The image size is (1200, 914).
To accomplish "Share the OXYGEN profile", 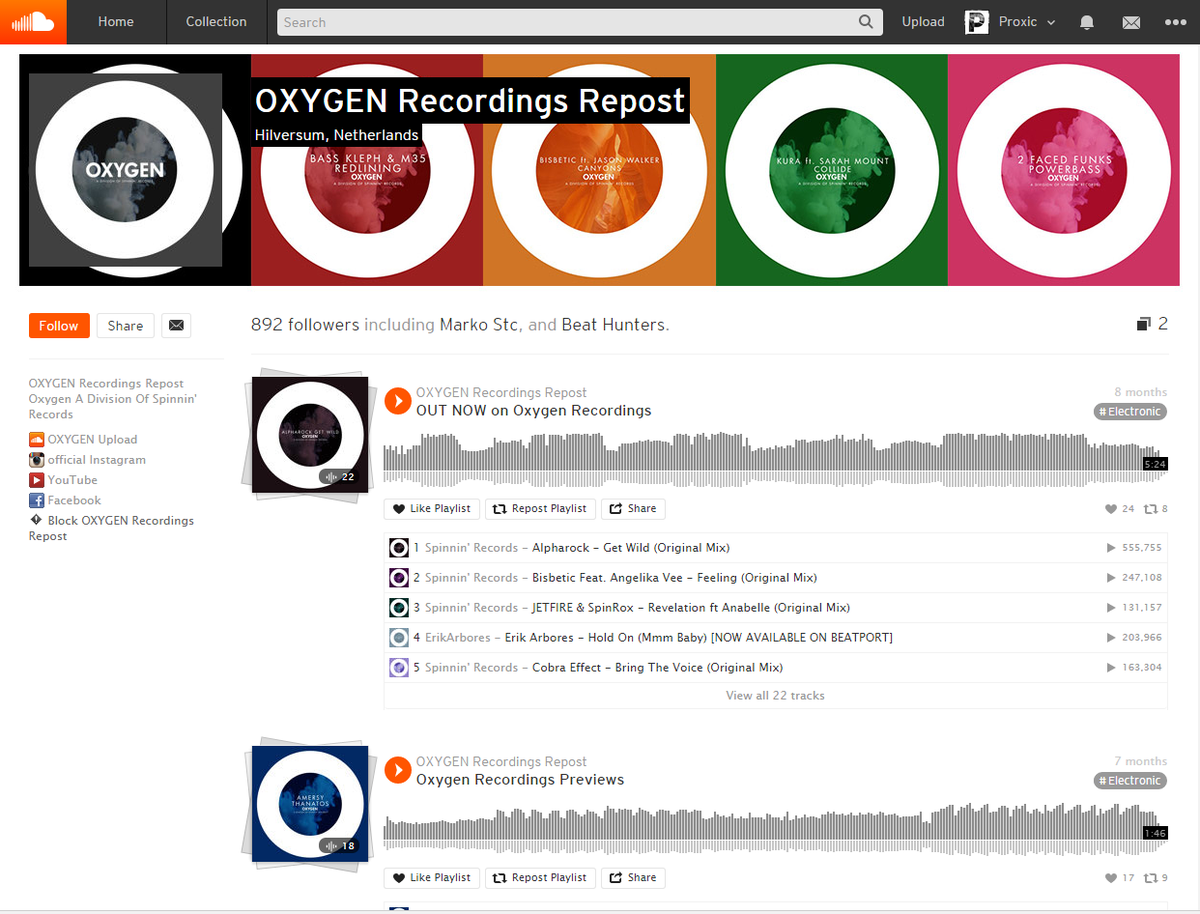I will tap(125, 326).
